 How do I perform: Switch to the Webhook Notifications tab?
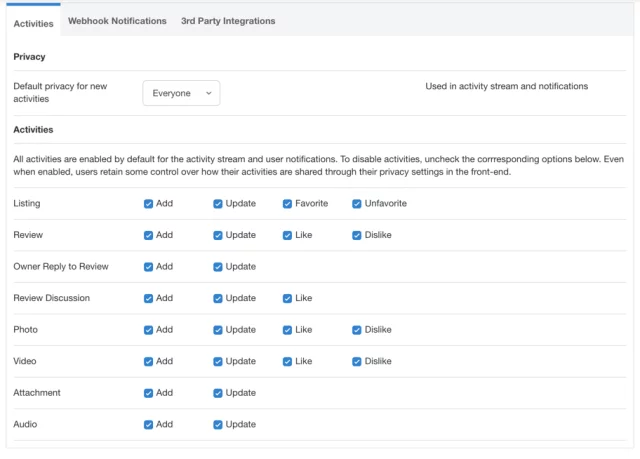point(117,21)
